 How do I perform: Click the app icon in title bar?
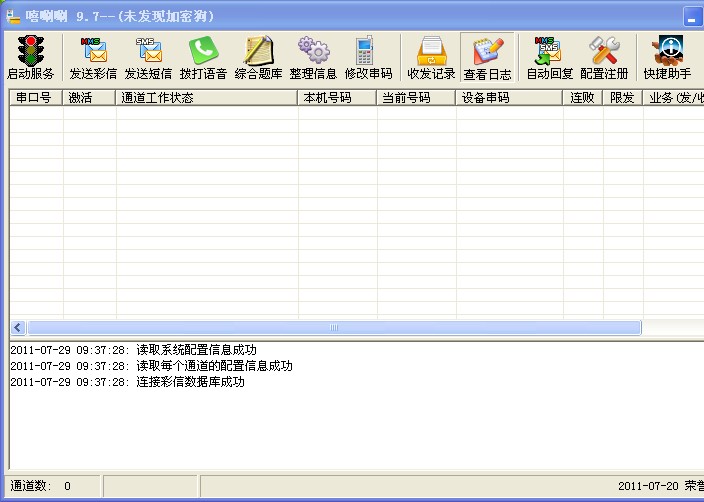pyautogui.click(x=13, y=17)
